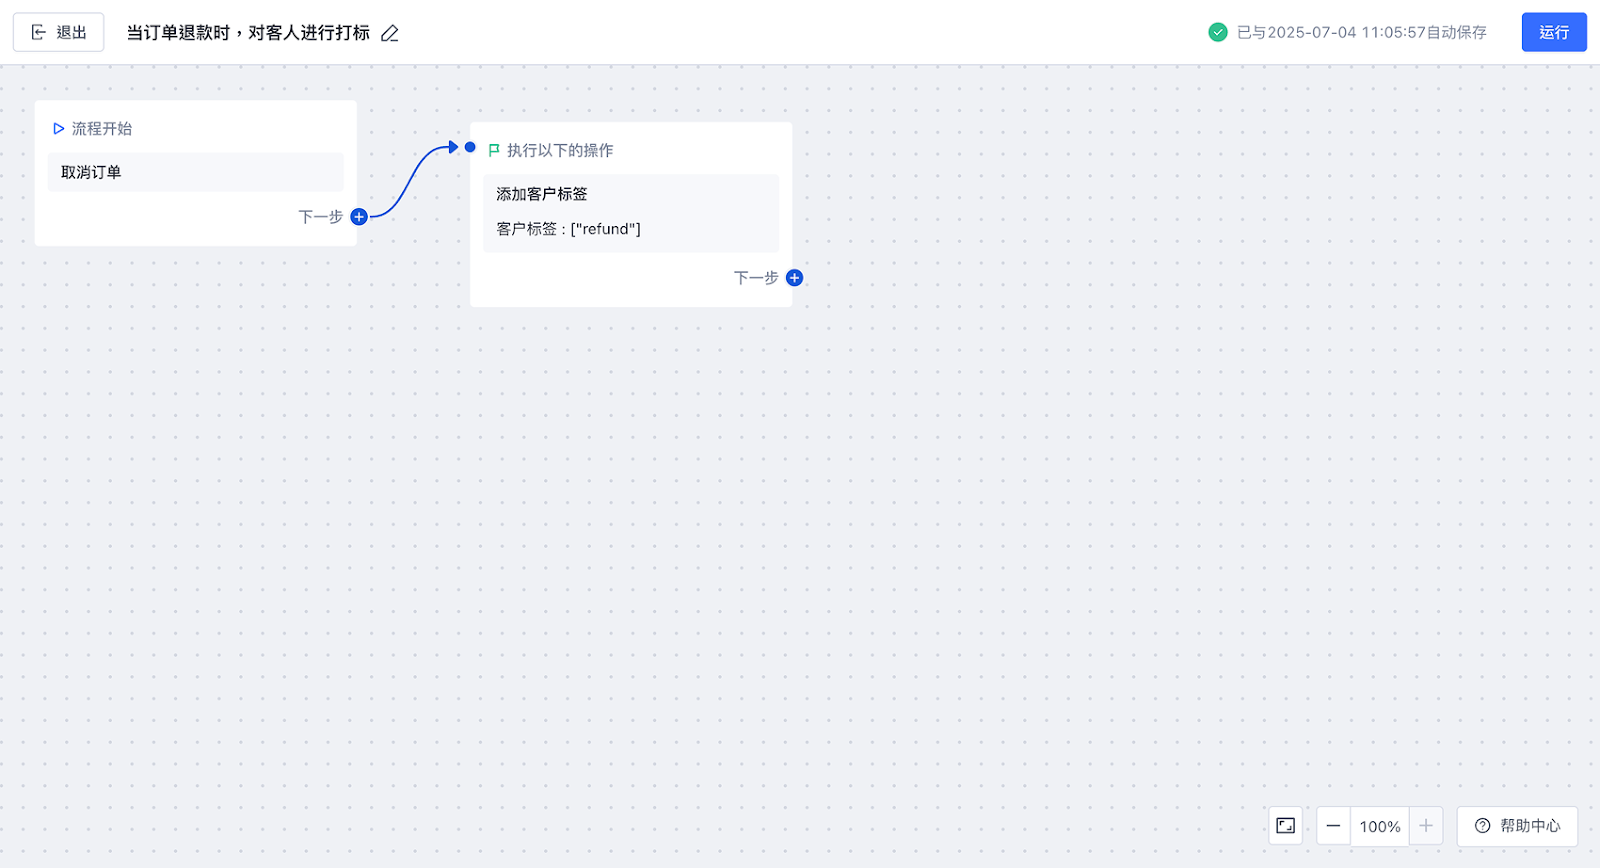The image size is (1600, 868).
Task: Click the 100% zoom level value
Action: [1380, 826]
